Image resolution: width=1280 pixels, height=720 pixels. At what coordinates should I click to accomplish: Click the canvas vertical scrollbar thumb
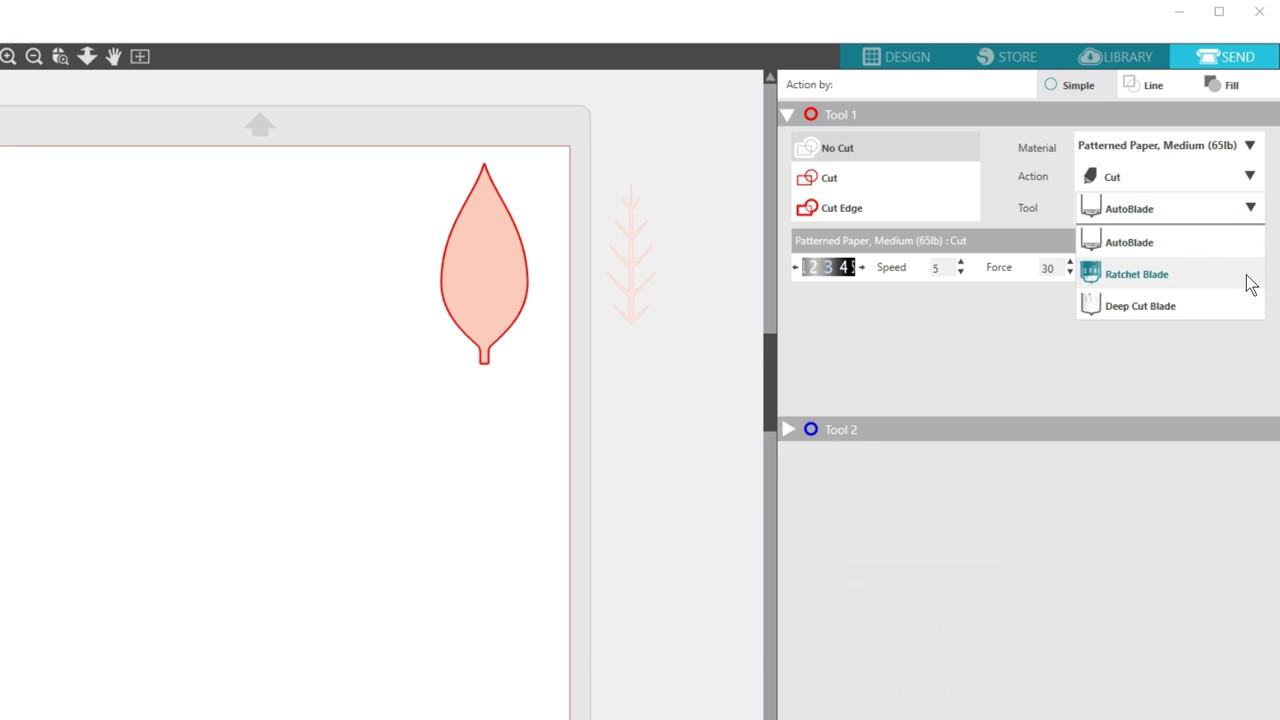pyautogui.click(x=770, y=382)
